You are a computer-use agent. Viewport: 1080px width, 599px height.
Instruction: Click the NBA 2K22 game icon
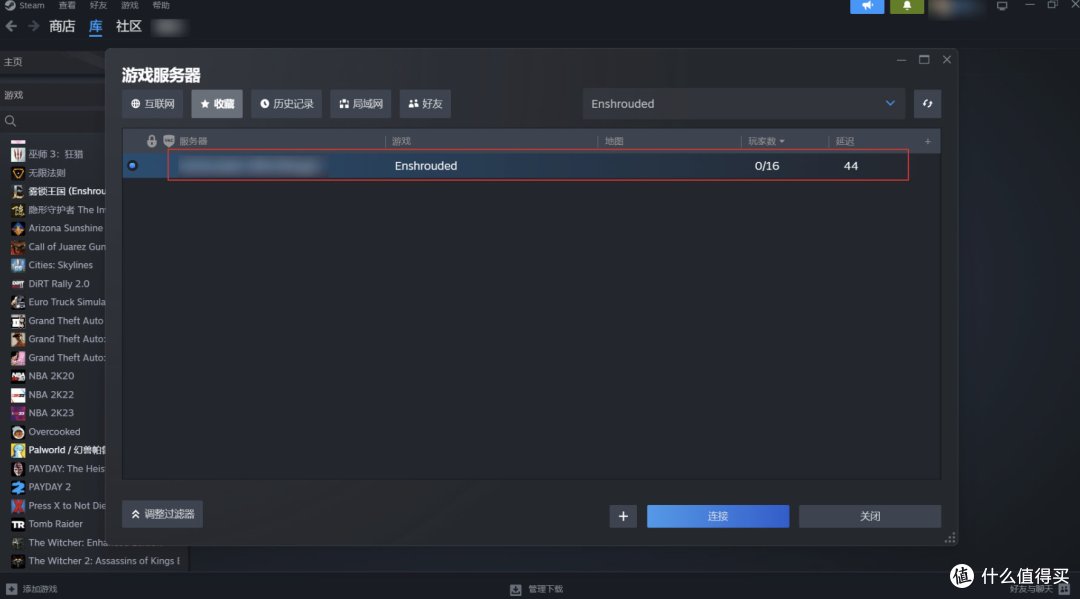[x=18, y=395]
